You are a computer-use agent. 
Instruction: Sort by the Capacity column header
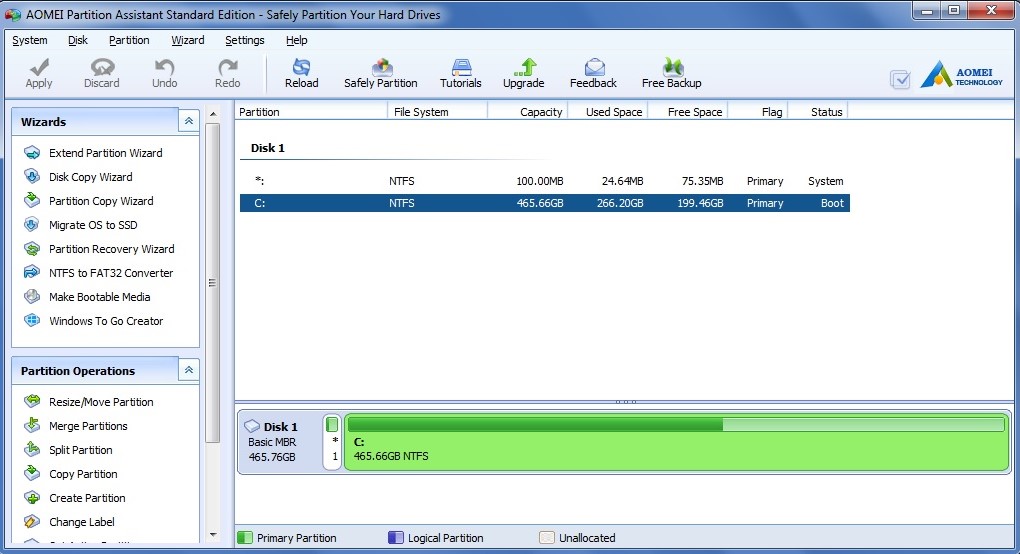pyautogui.click(x=528, y=112)
